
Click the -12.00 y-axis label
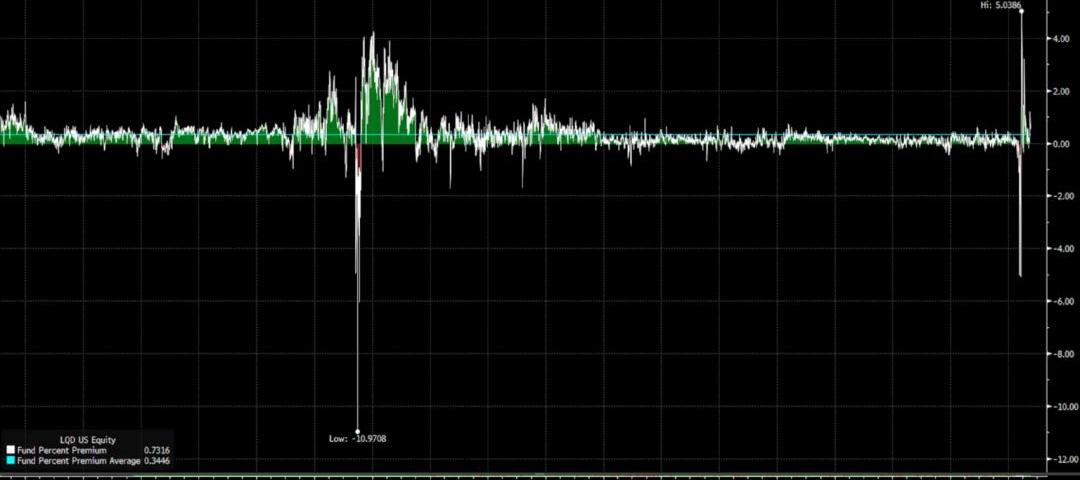(x=1057, y=459)
